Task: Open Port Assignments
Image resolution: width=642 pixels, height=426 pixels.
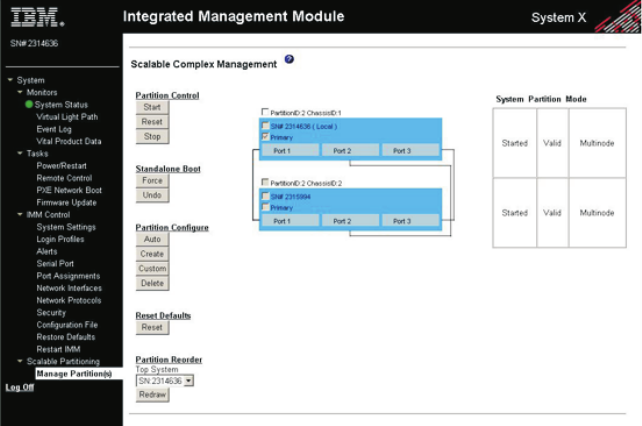Action: [68, 276]
